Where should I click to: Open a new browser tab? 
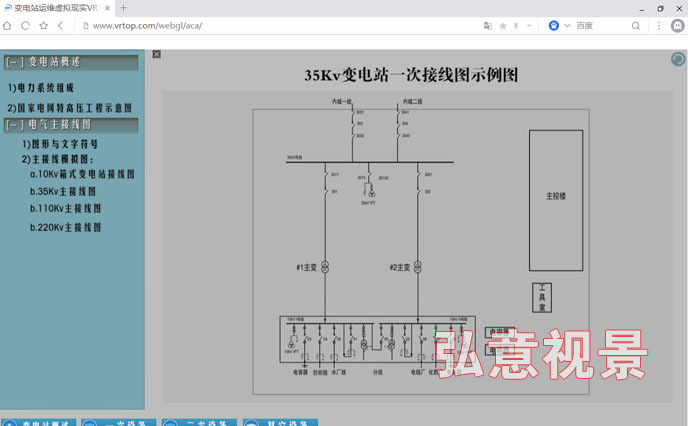123,8
